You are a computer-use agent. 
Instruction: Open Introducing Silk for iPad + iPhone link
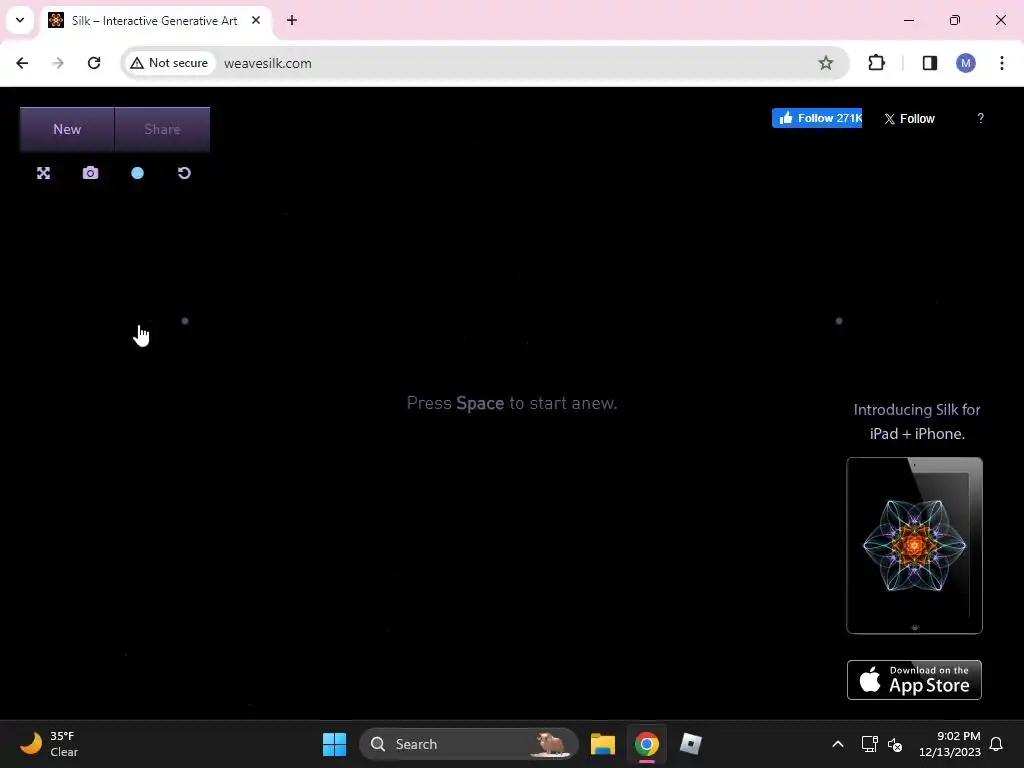[917, 421]
